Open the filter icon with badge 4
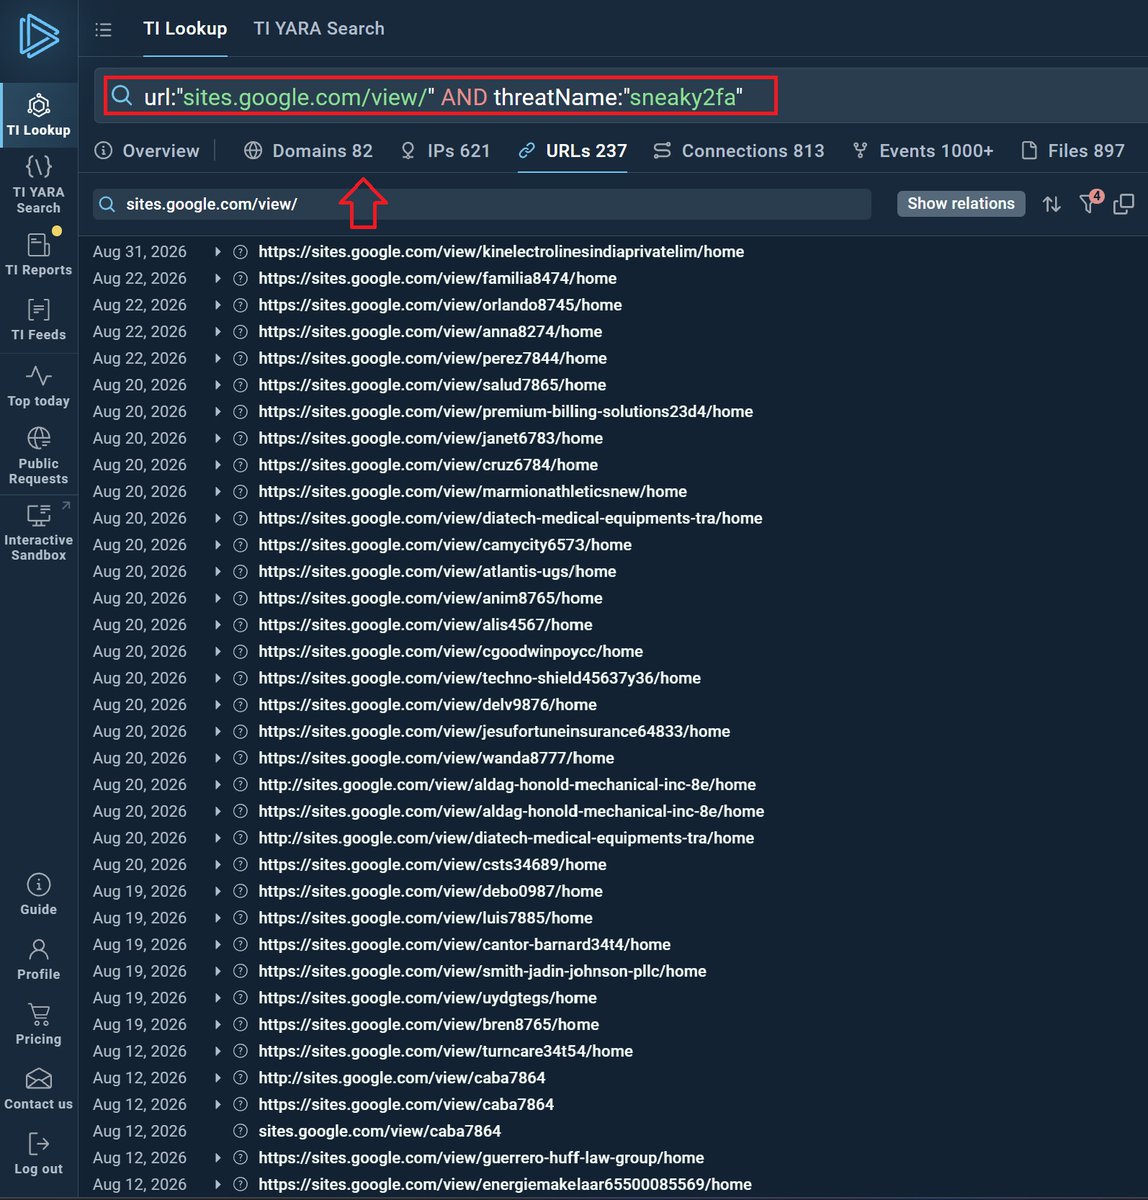The height and width of the screenshot is (1200, 1148). pos(1090,202)
